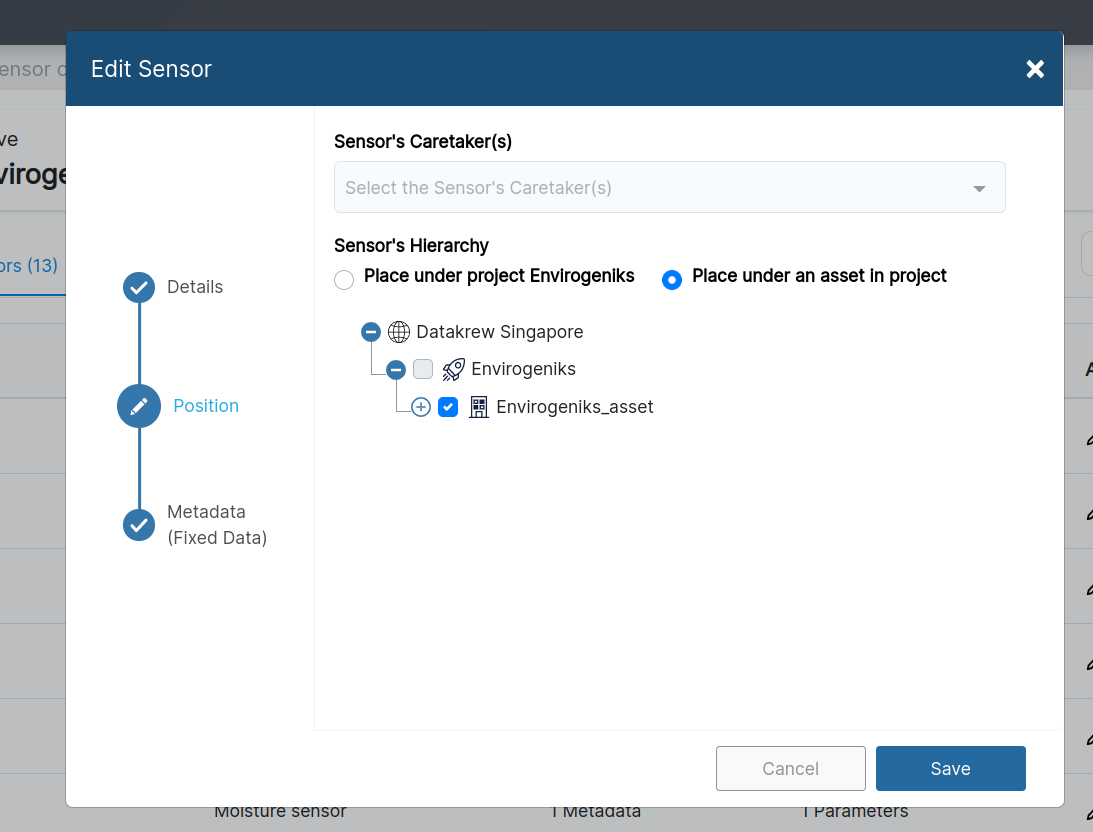1093x832 pixels.
Task: Click the rocket icon beside Envirogeniks
Action: (453, 369)
